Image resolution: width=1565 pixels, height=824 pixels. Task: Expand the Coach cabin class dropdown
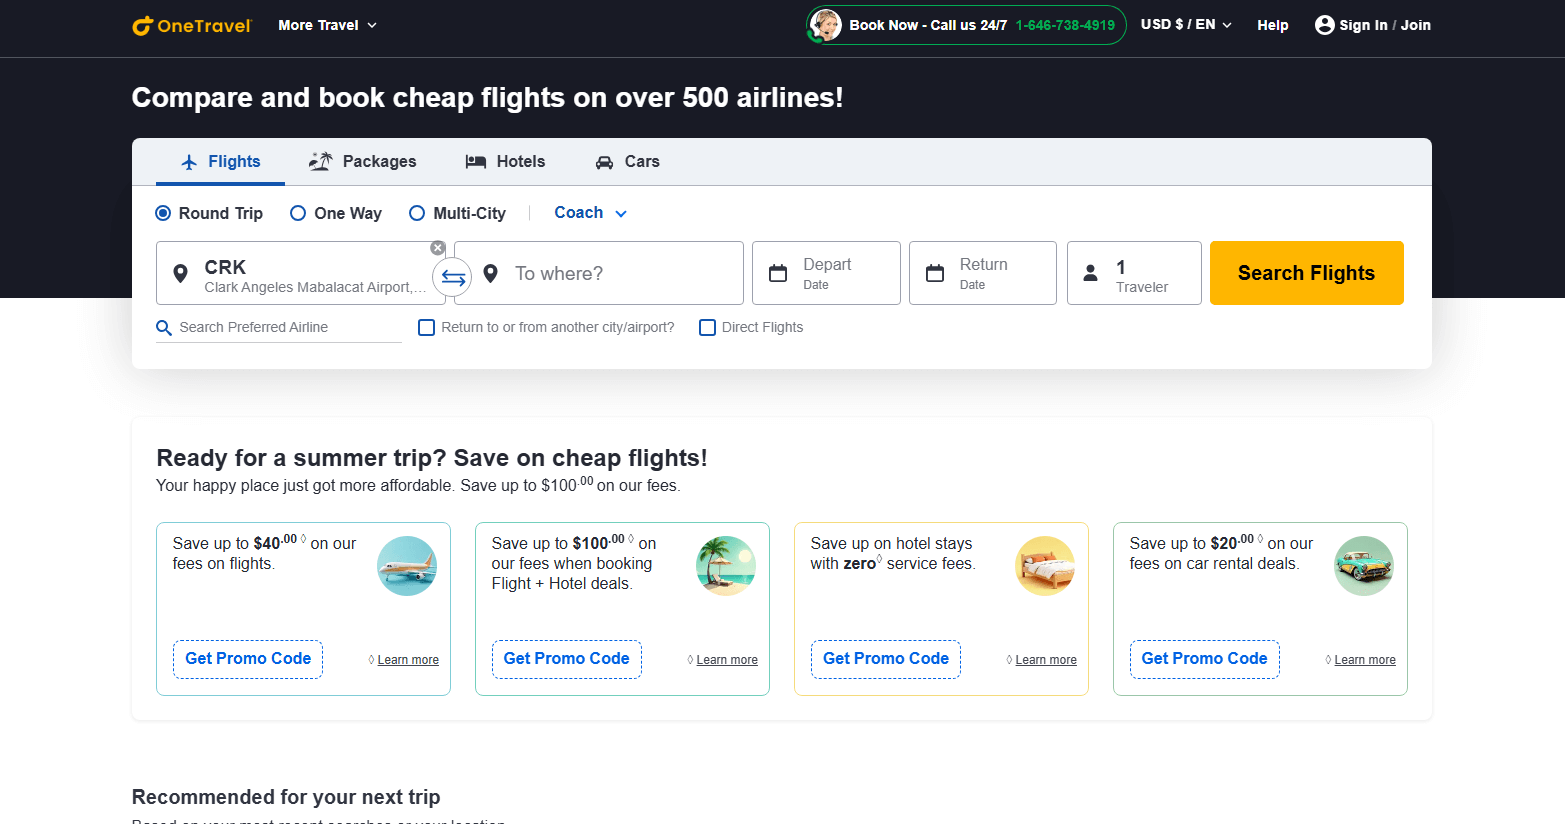pos(590,213)
